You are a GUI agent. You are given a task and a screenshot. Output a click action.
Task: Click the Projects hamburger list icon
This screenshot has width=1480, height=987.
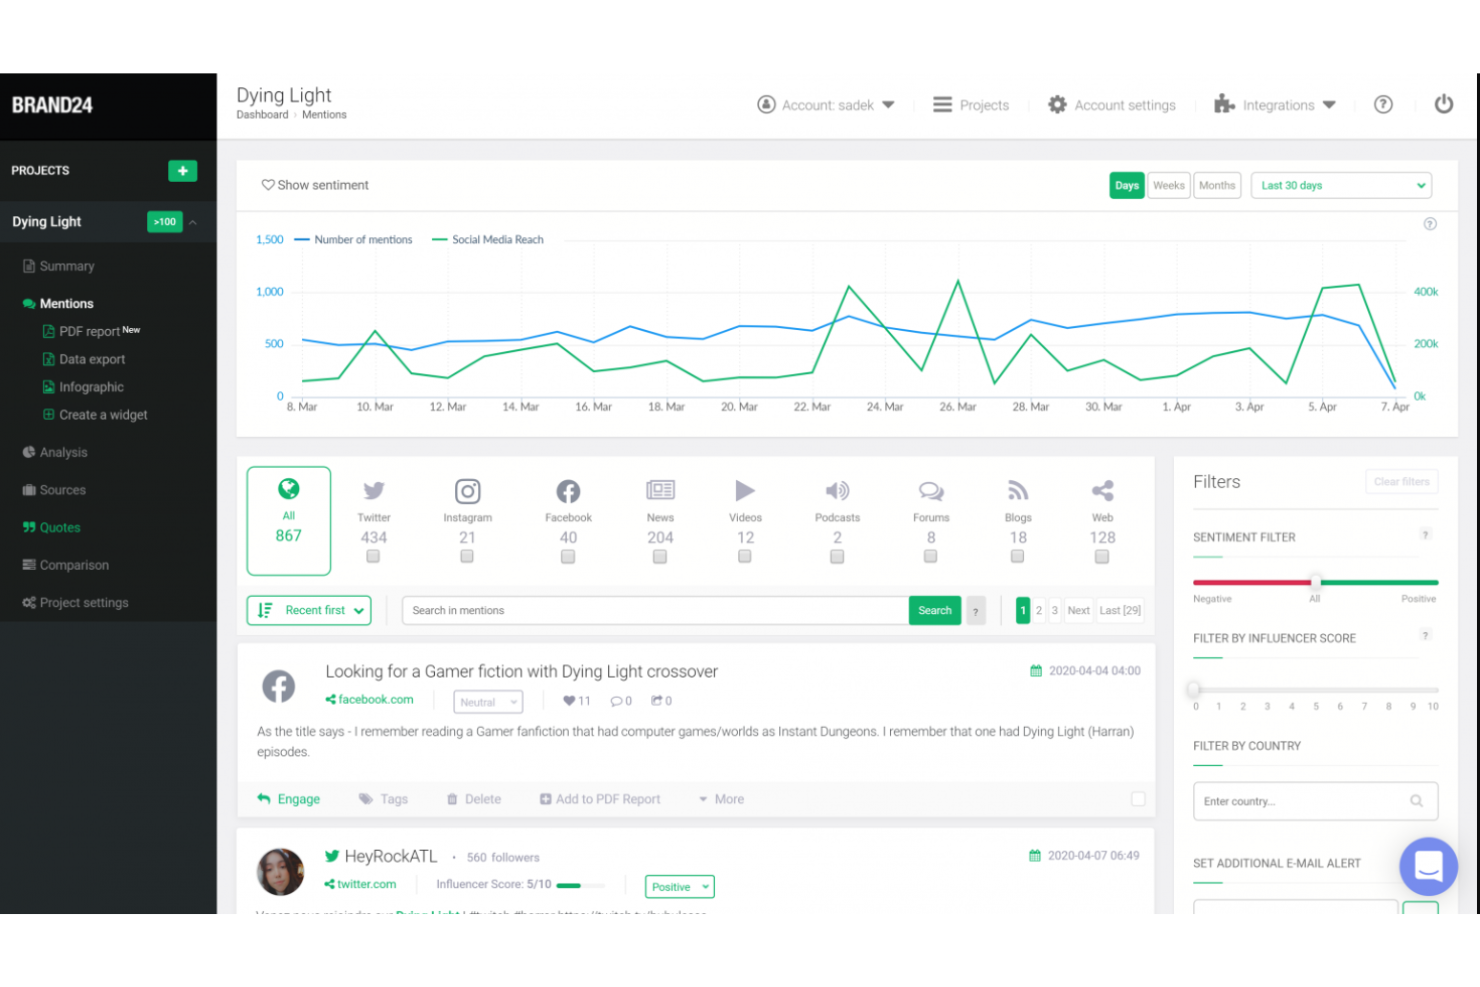pos(942,104)
